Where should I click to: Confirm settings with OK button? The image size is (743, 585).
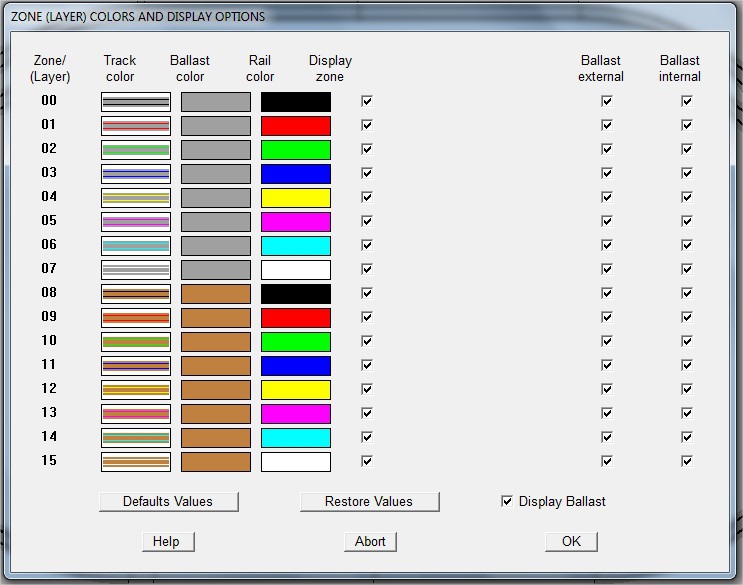571,541
